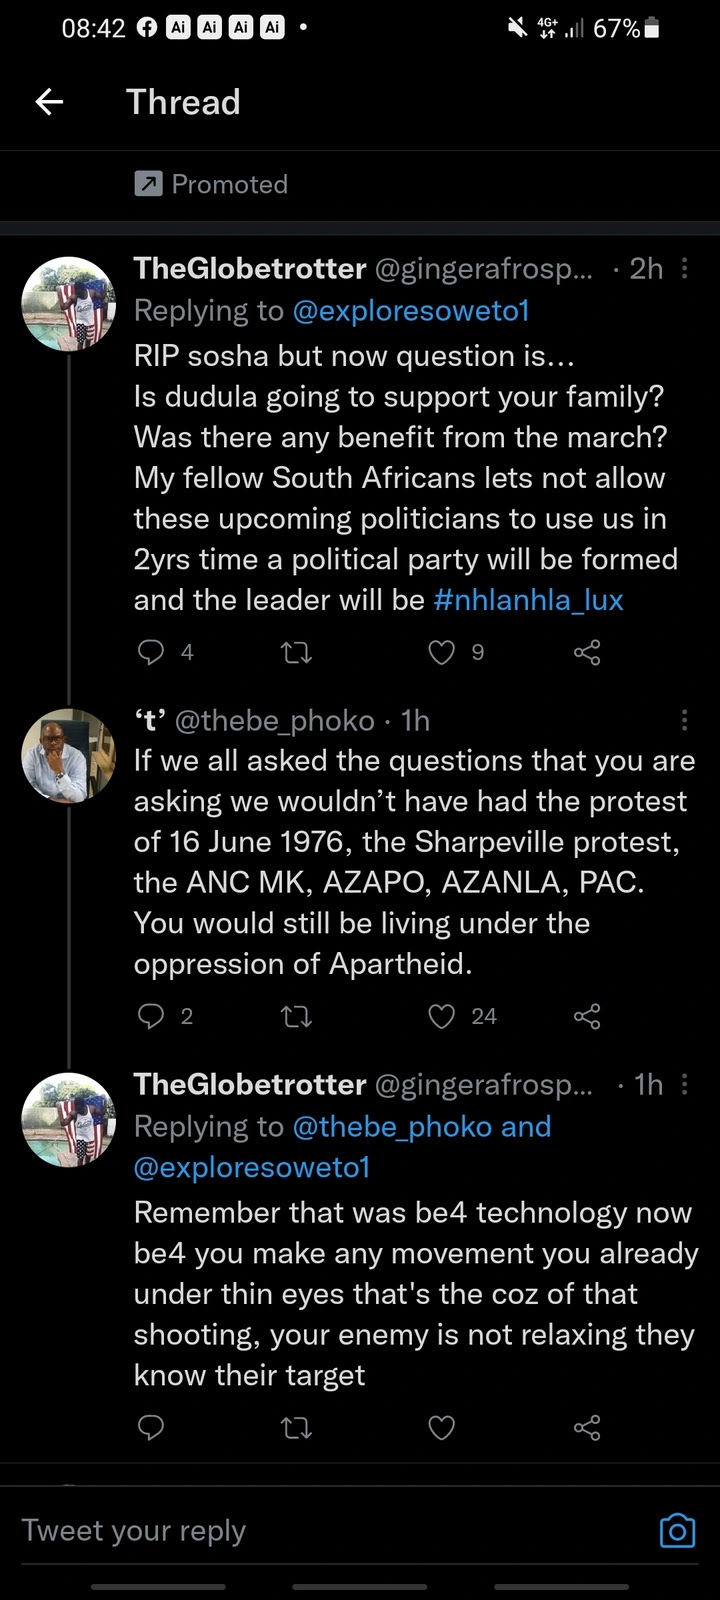Open three-dot menu on first TheGlobetrotter tweet

(x=685, y=268)
